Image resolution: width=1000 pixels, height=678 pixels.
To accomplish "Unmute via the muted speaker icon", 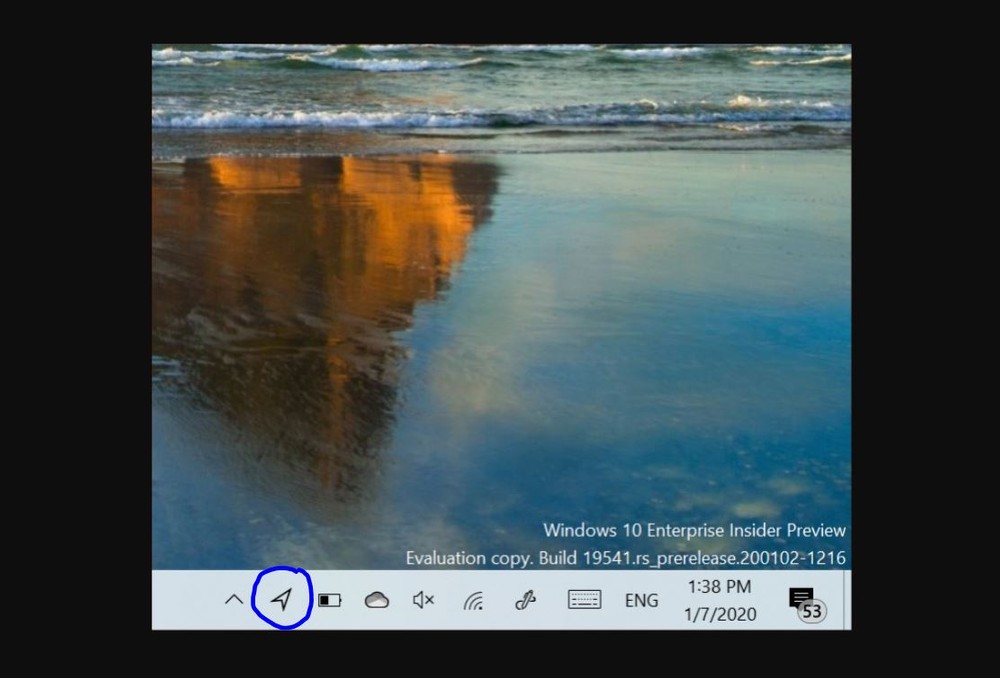I will click(423, 600).
